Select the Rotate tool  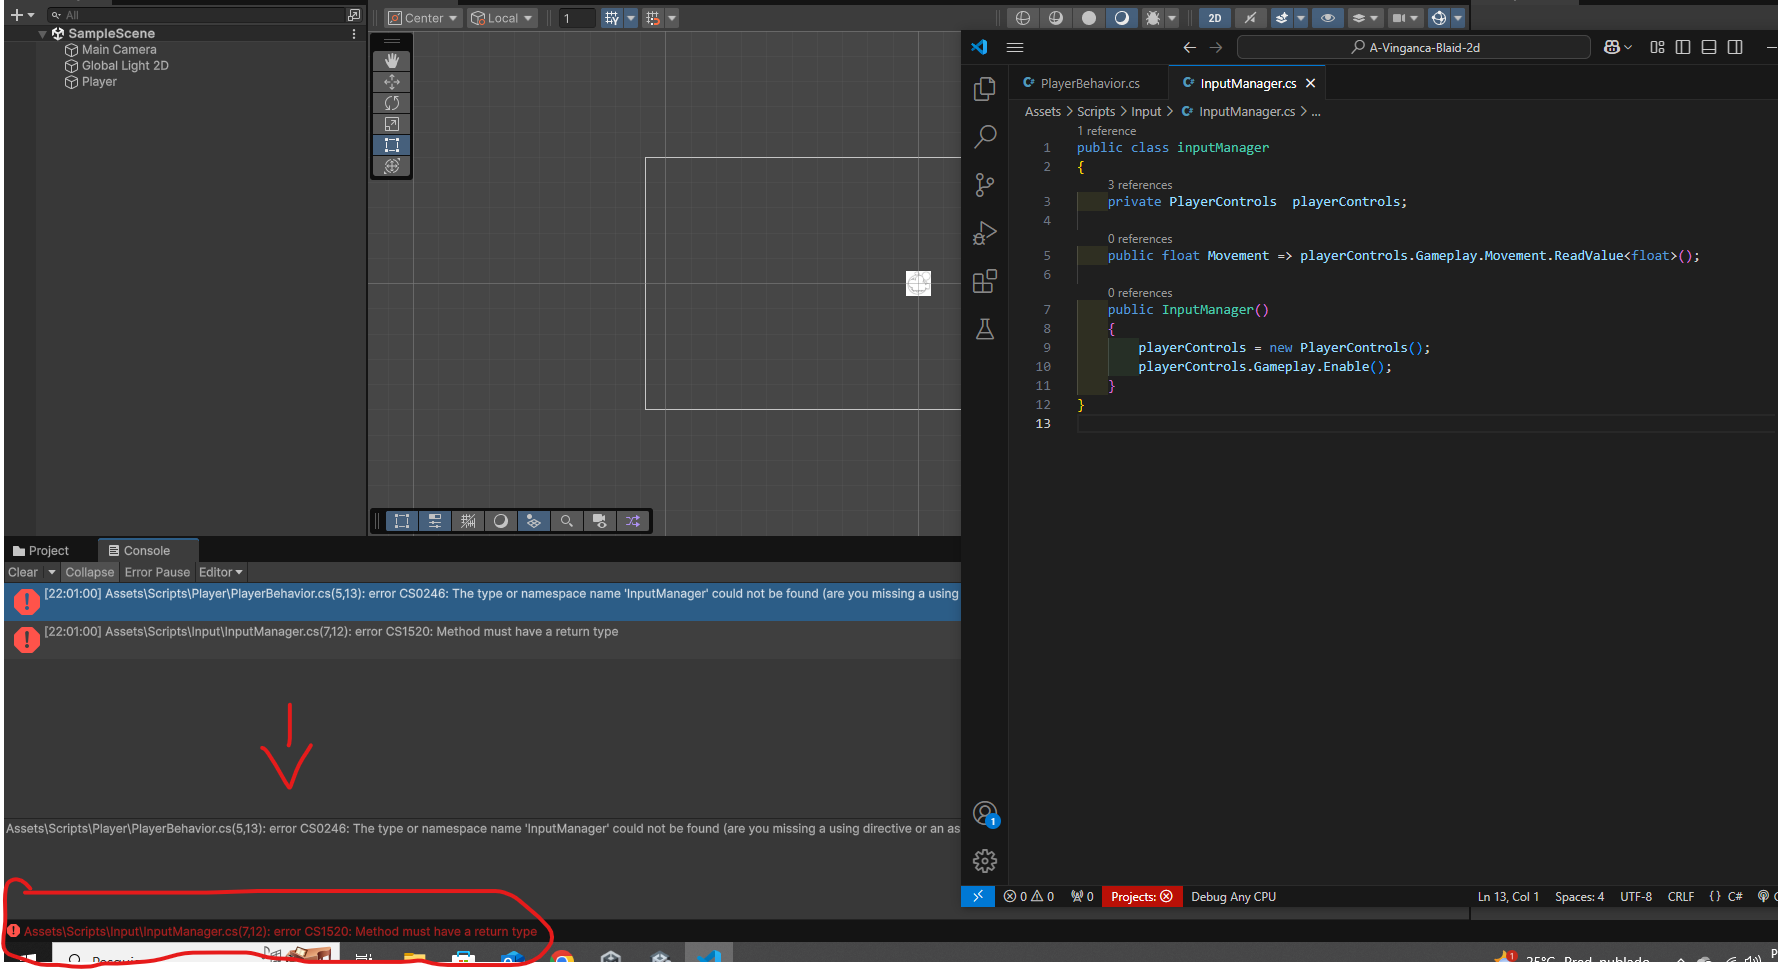(392, 103)
